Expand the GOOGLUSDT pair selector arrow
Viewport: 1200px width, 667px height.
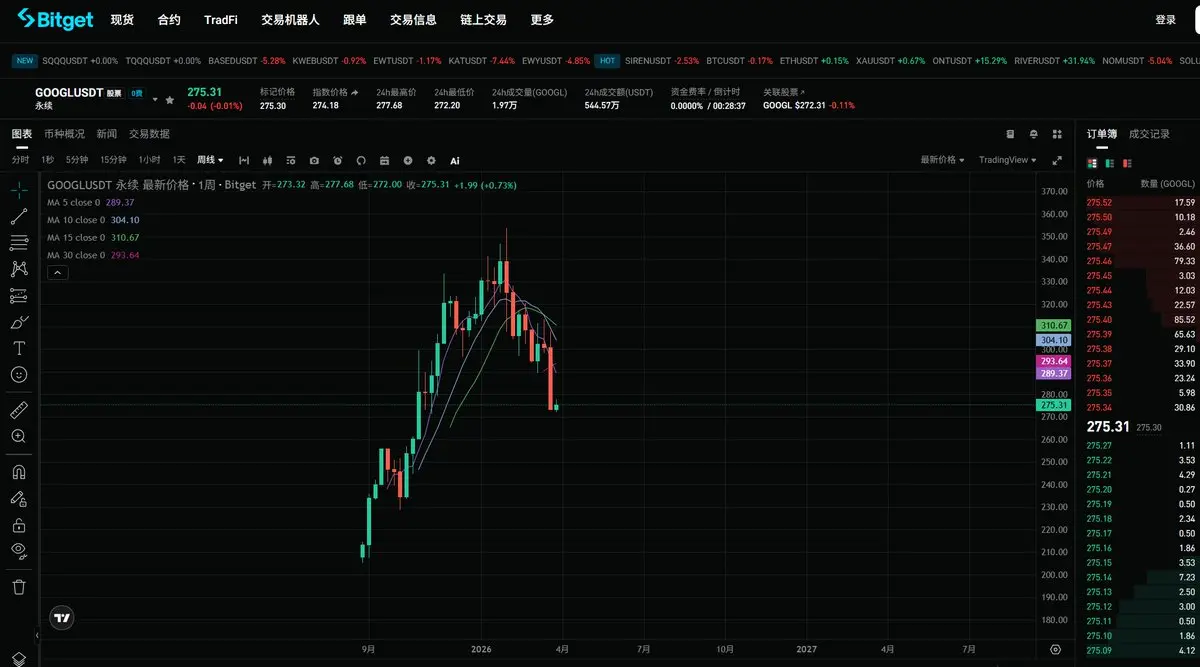[x=154, y=100]
